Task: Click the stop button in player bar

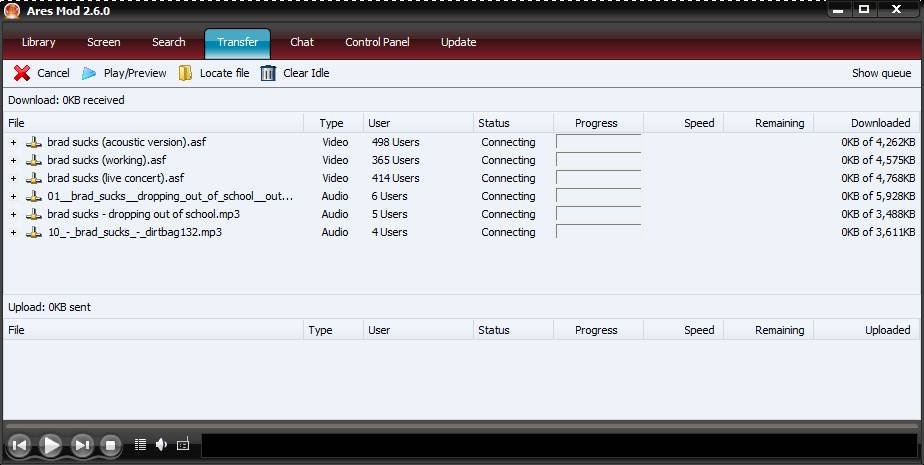Action: tap(110, 445)
